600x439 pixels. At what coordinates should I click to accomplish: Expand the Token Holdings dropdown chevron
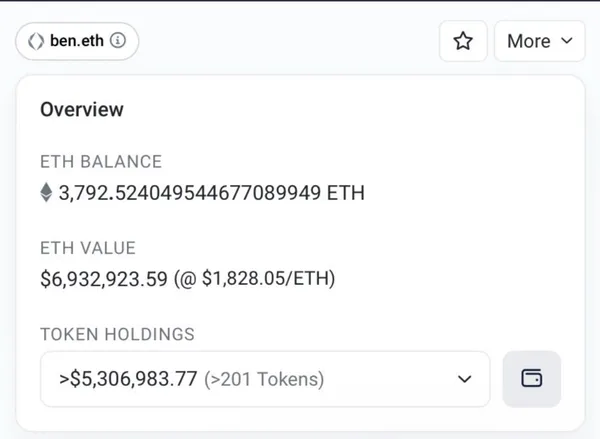[x=463, y=379]
